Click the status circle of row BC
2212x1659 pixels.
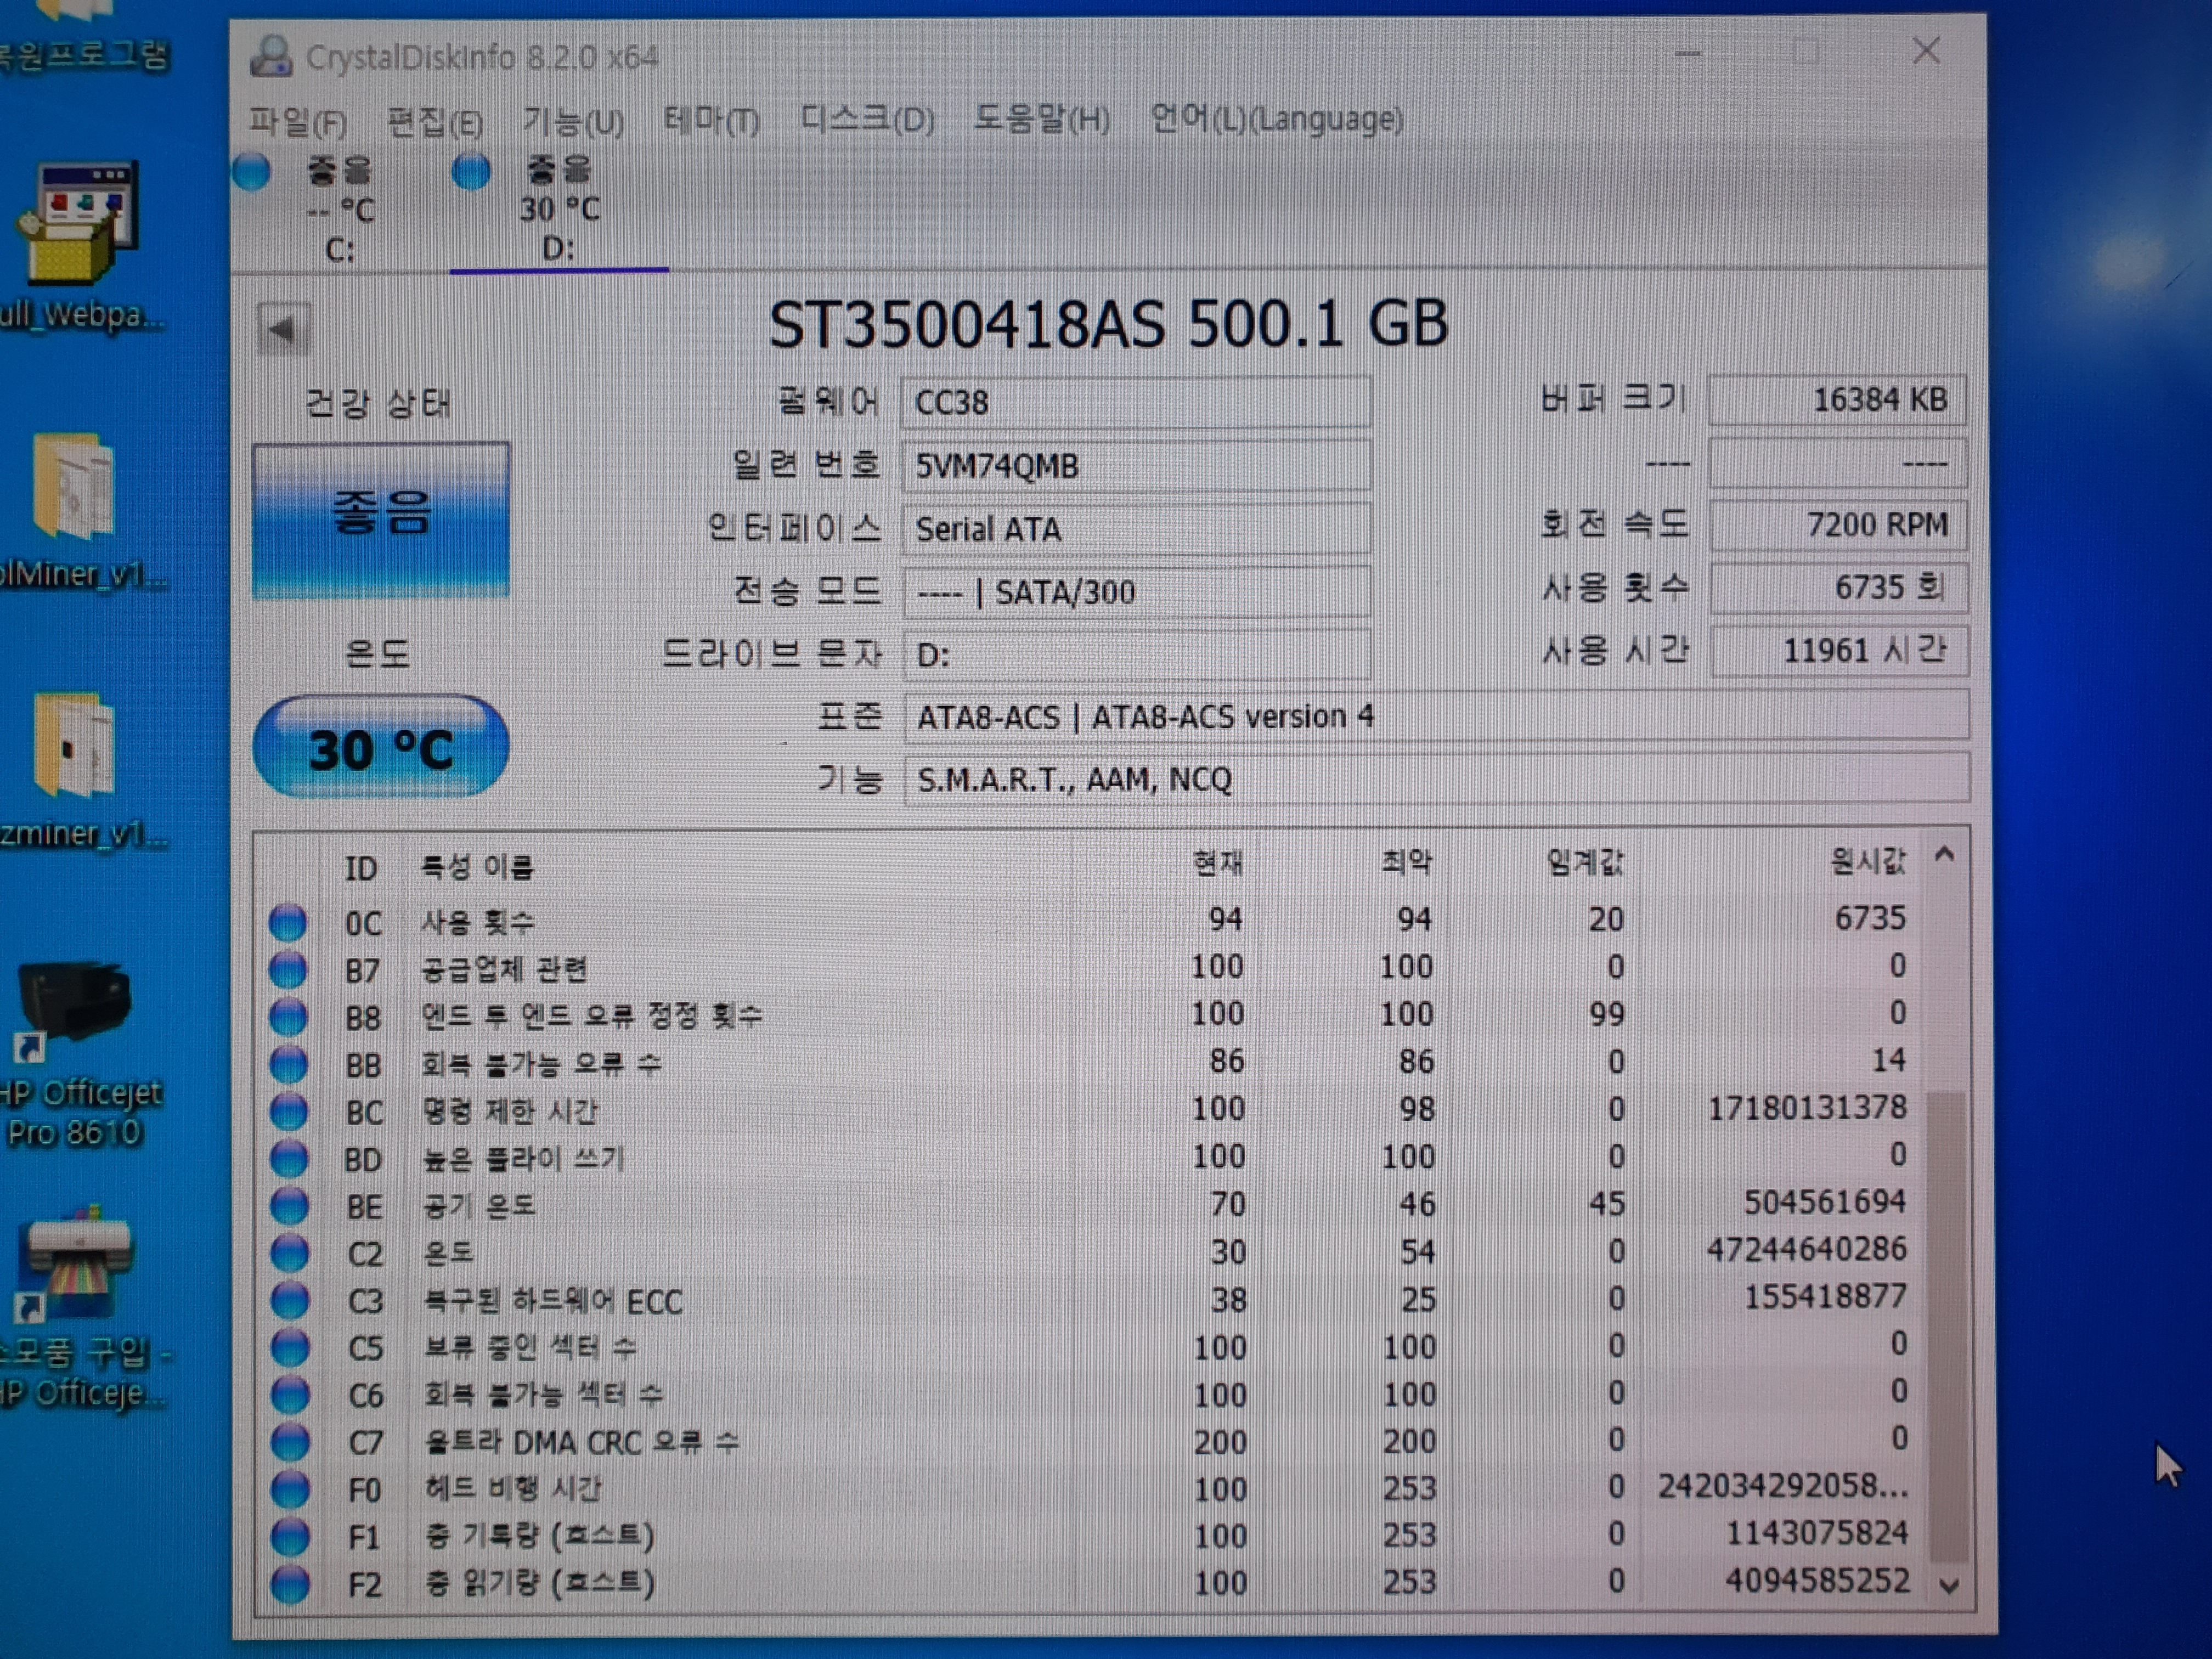click(x=288, y=1111)
